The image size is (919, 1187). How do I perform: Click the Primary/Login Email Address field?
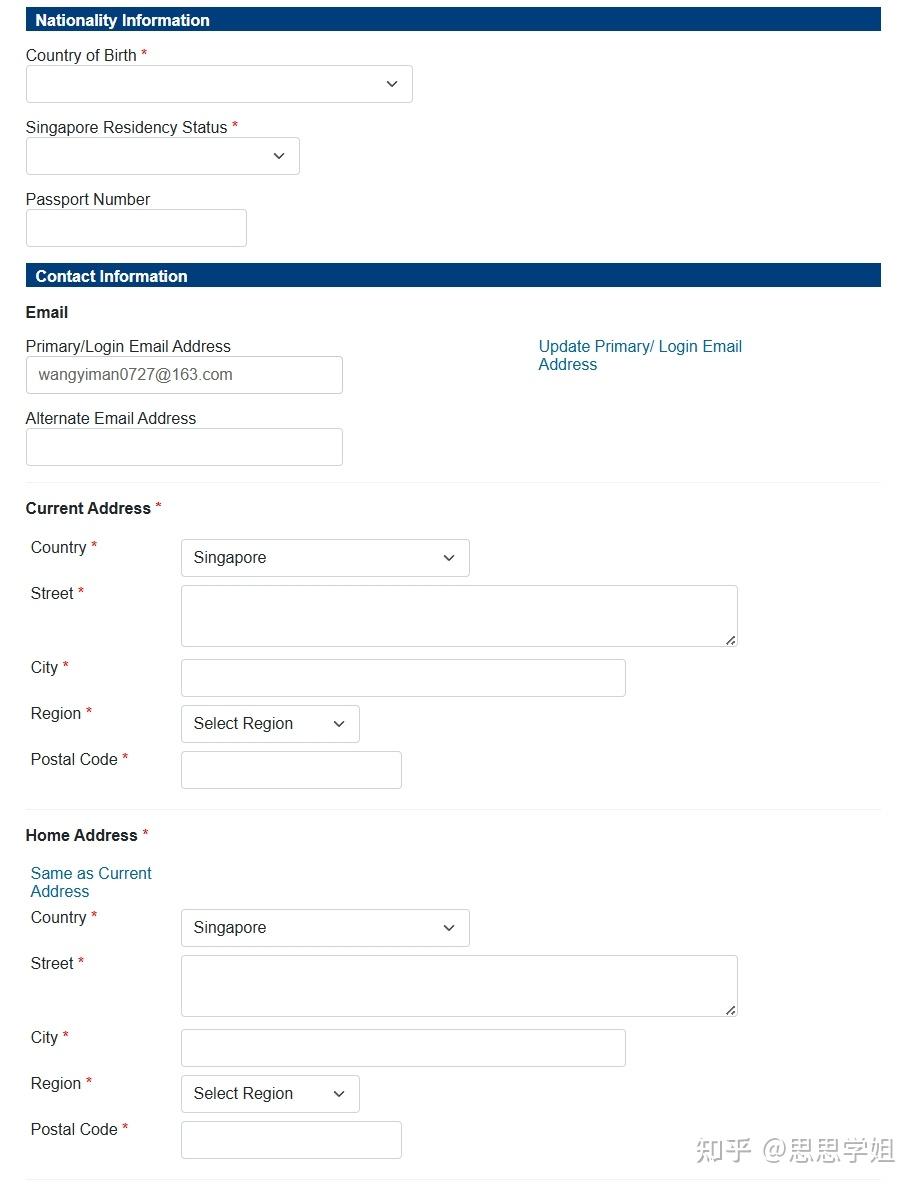184,375
